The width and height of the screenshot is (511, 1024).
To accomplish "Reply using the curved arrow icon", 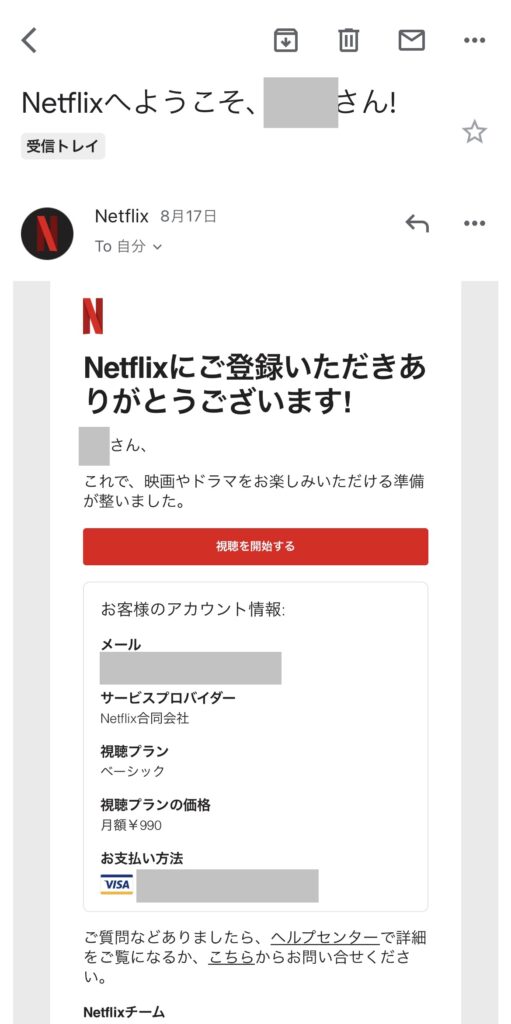I will click(417, 224).
